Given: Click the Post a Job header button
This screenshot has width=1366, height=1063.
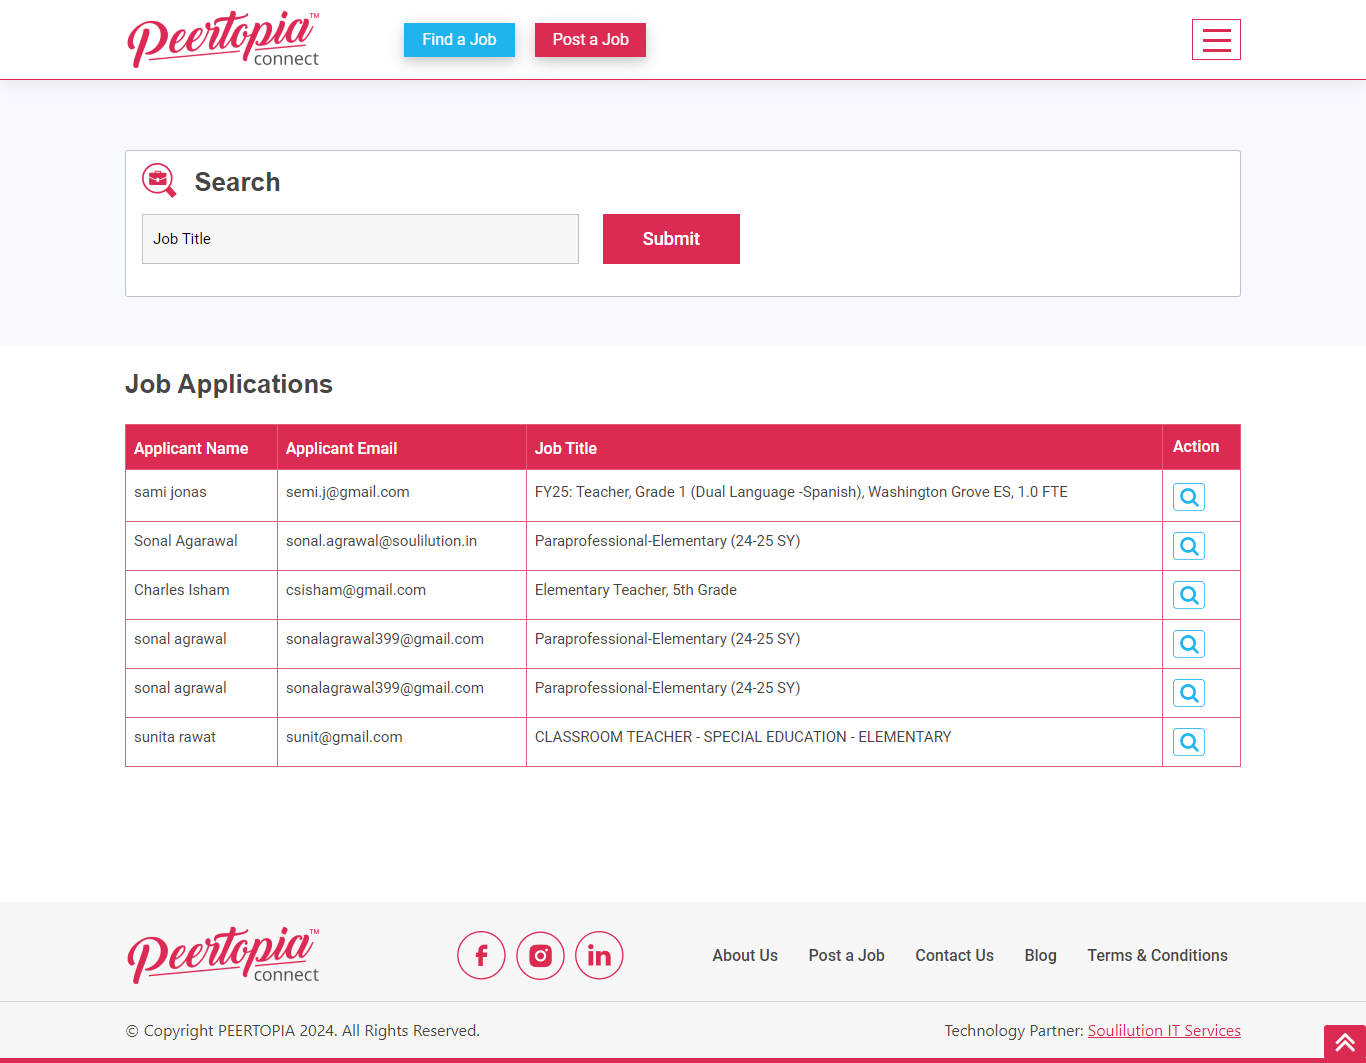Looking at the screenshot, I should pos(590,40).
